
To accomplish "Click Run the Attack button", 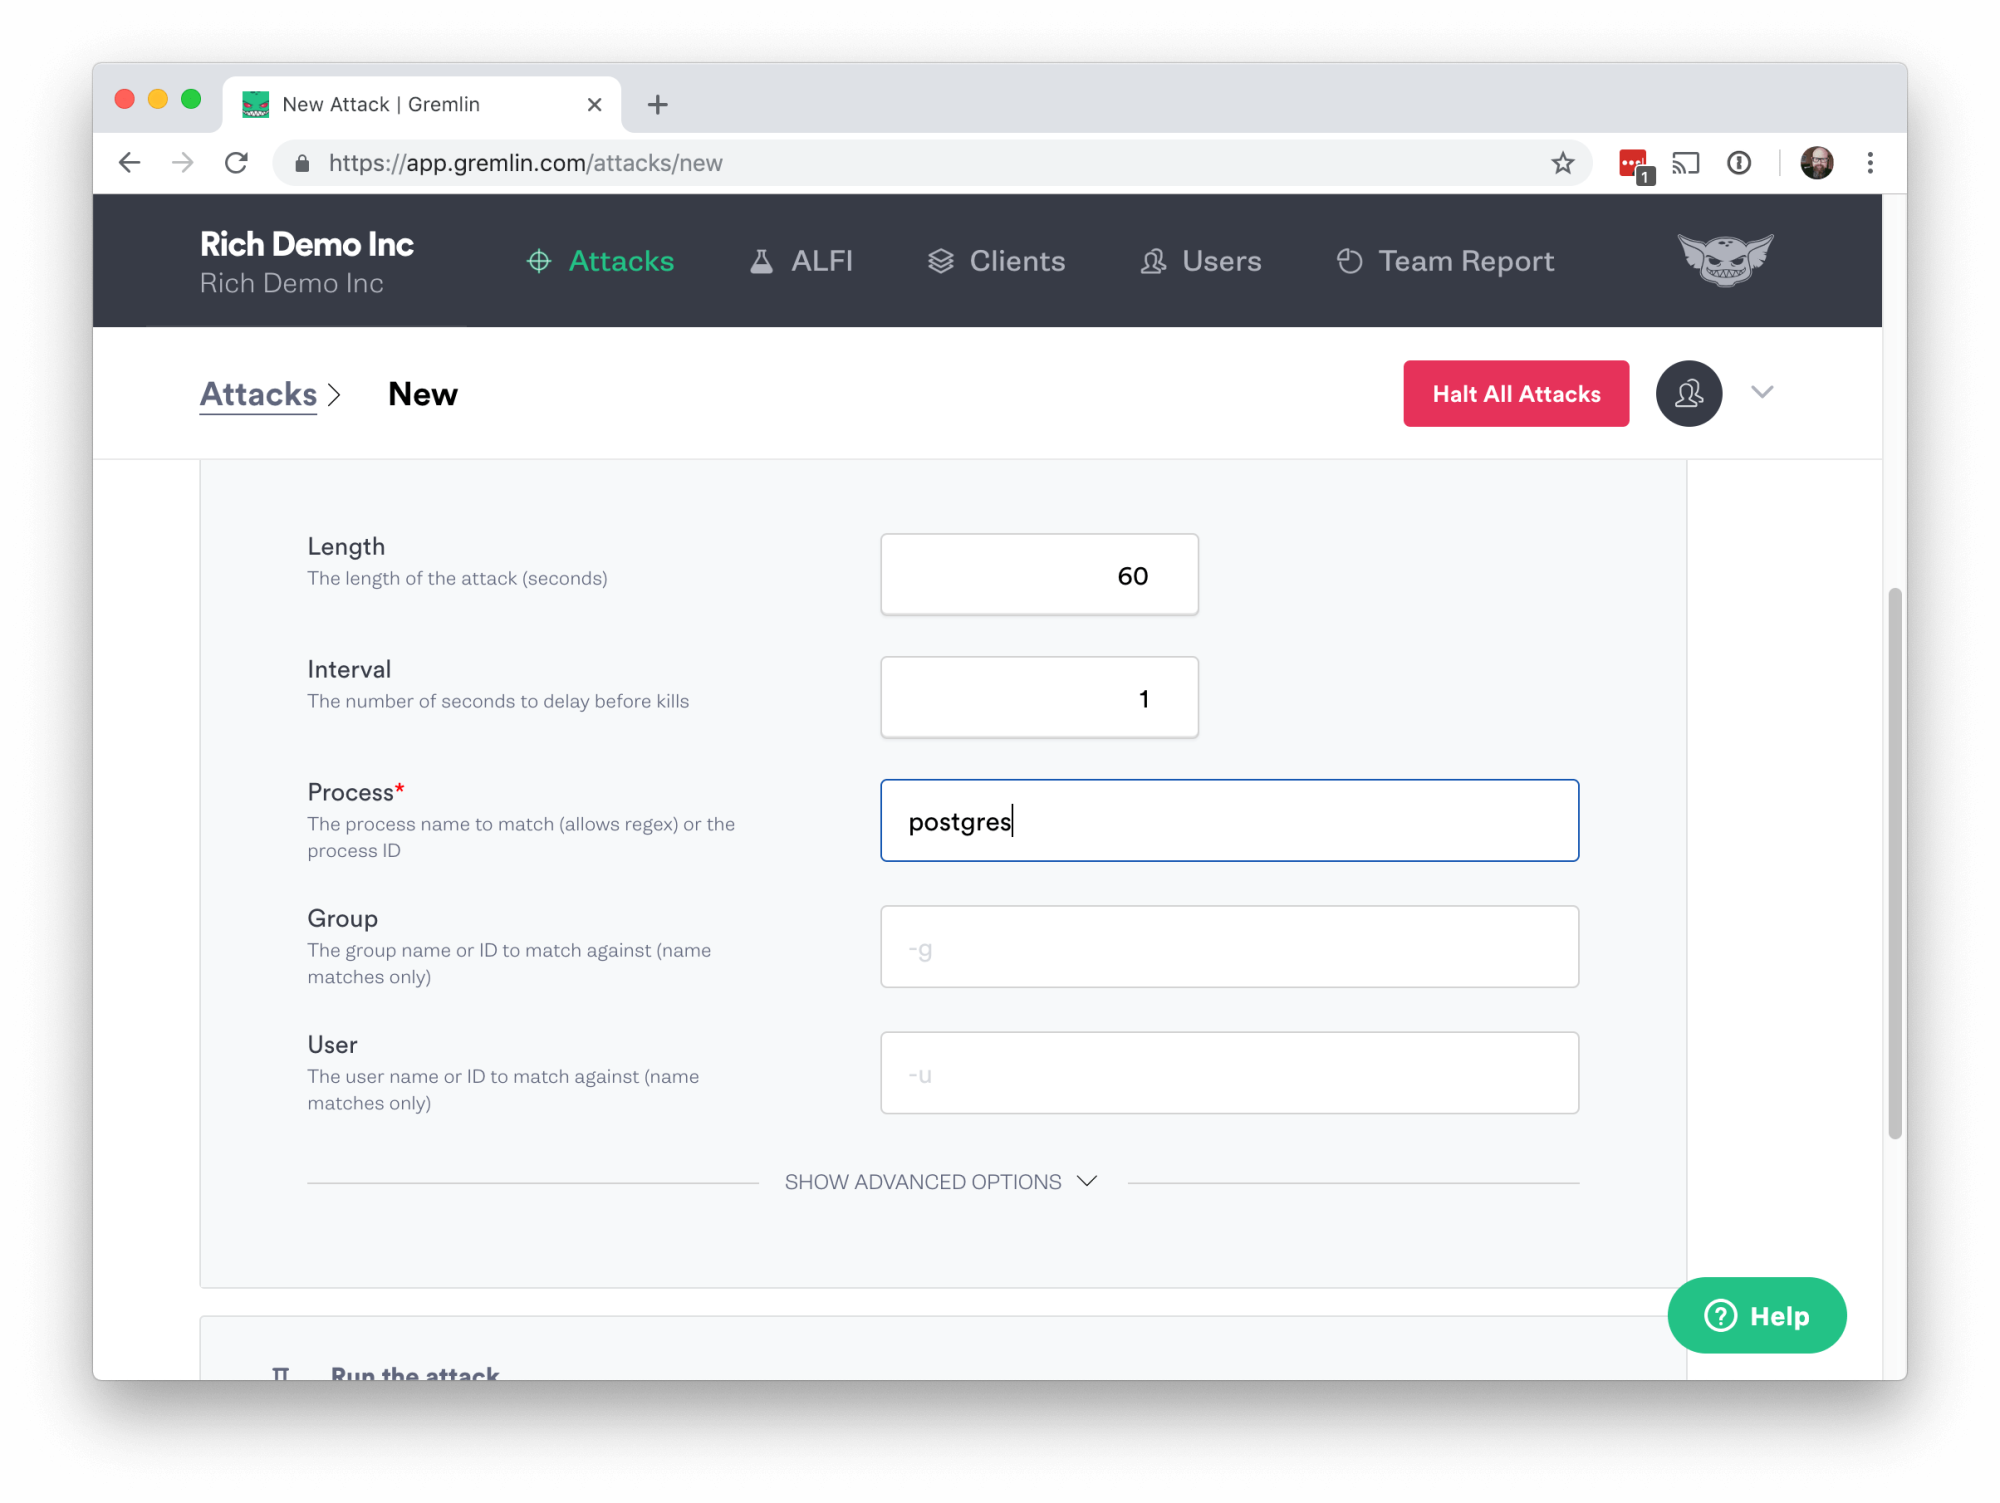I will 414,1372.
